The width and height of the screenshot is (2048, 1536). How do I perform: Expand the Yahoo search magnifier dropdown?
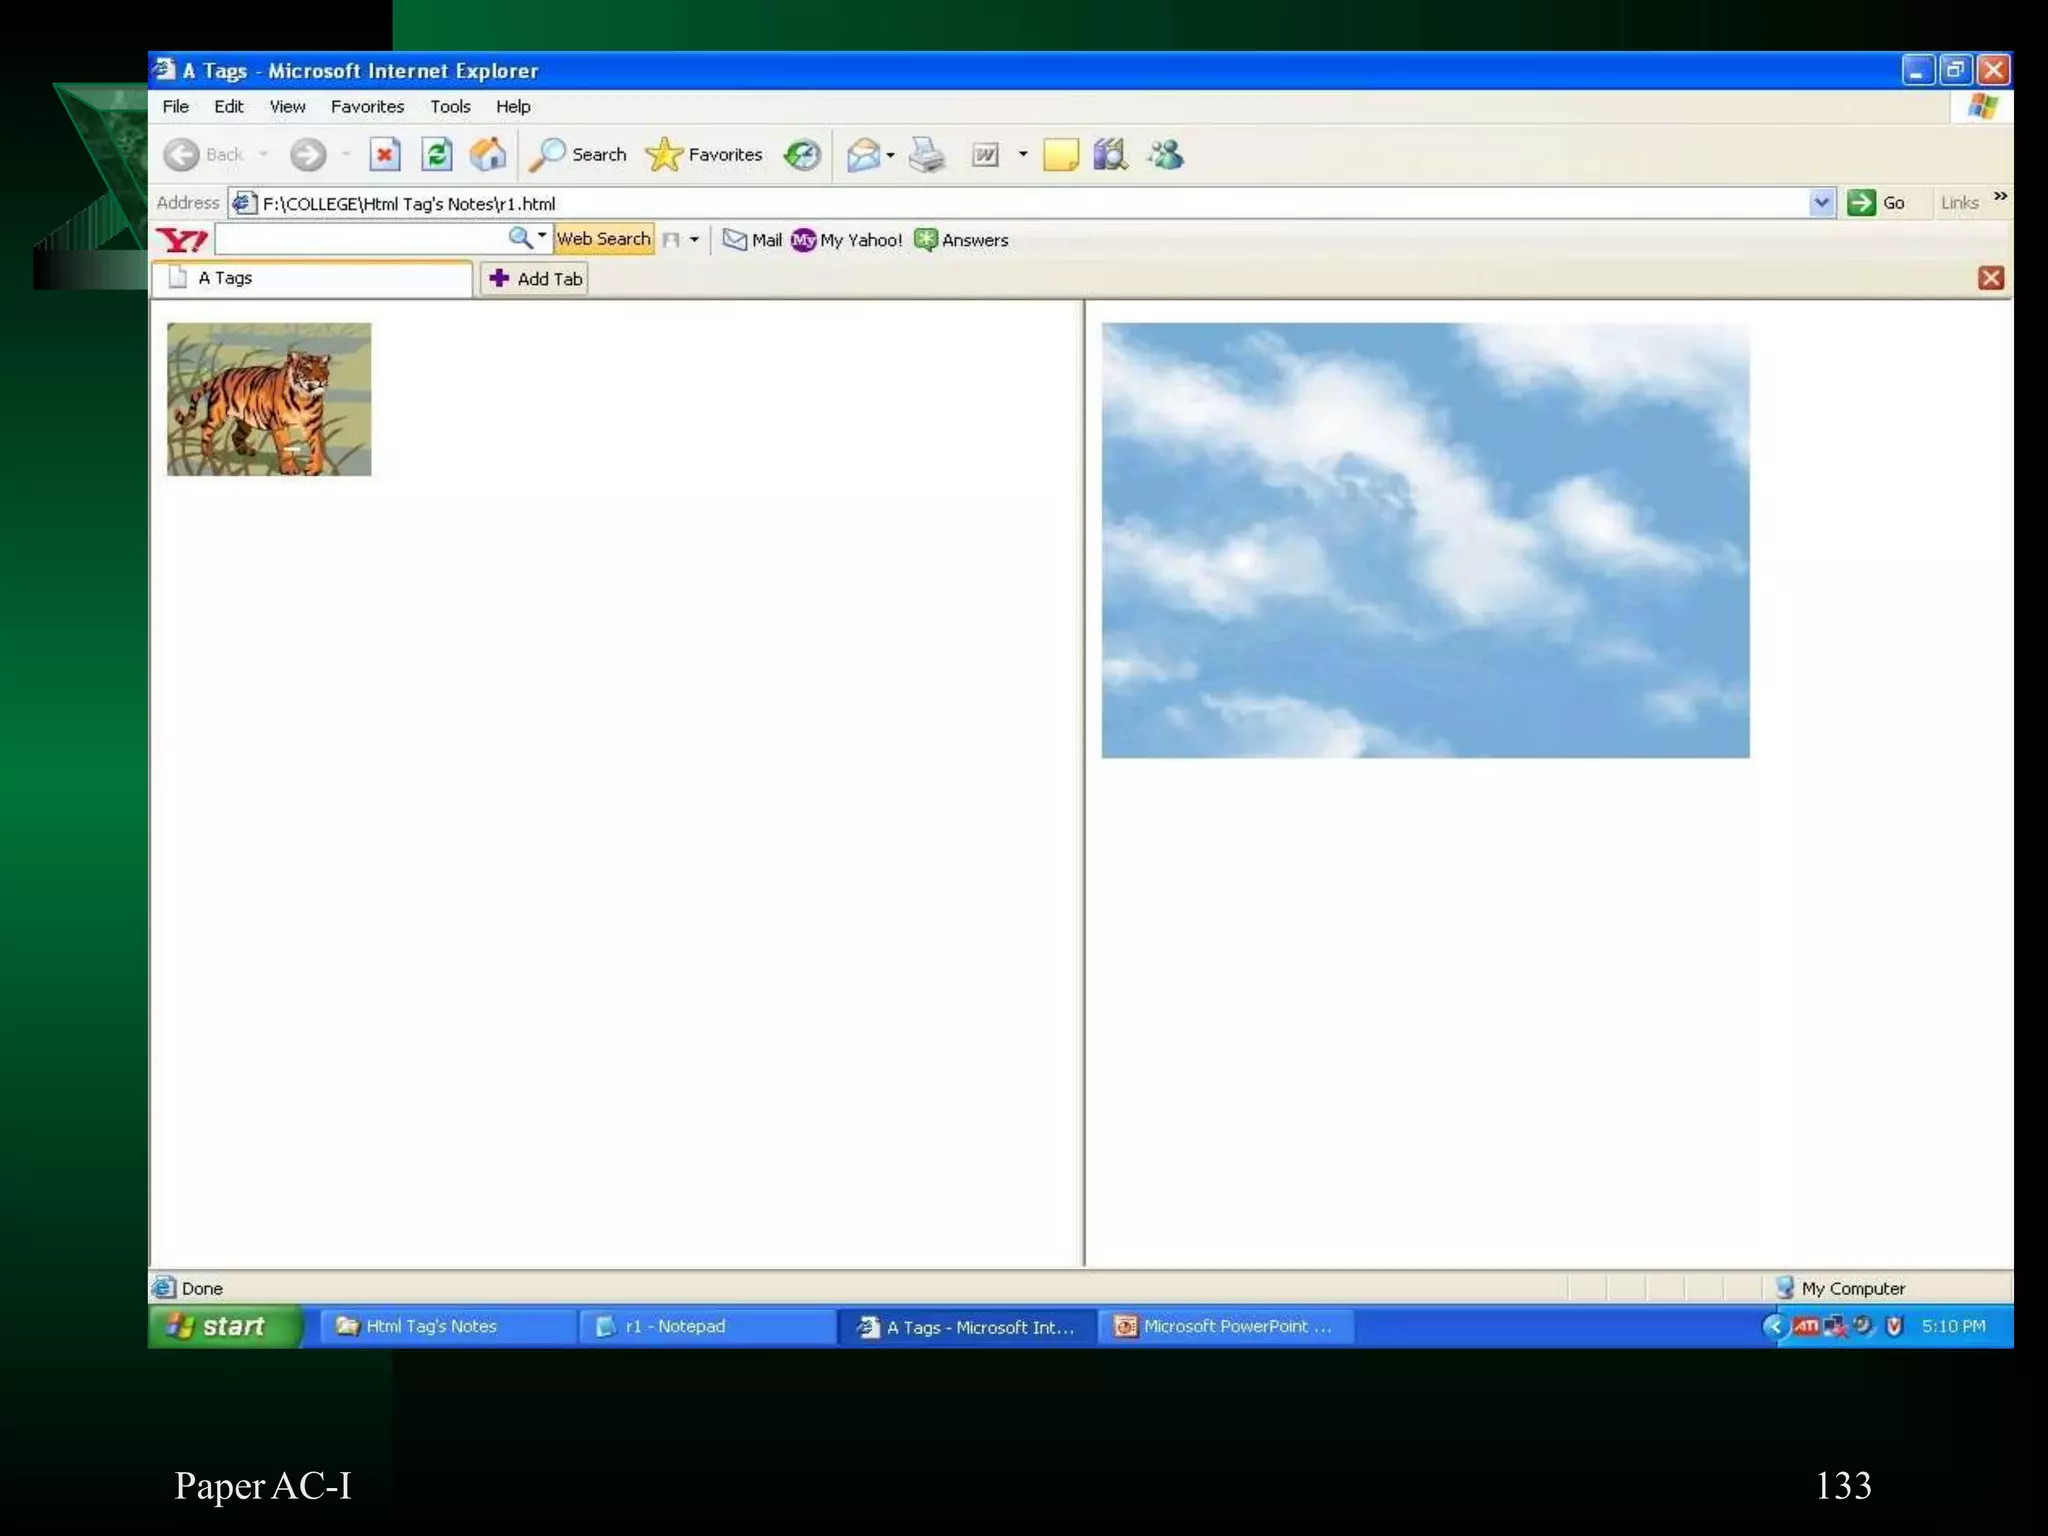click(x=542, y=237)
